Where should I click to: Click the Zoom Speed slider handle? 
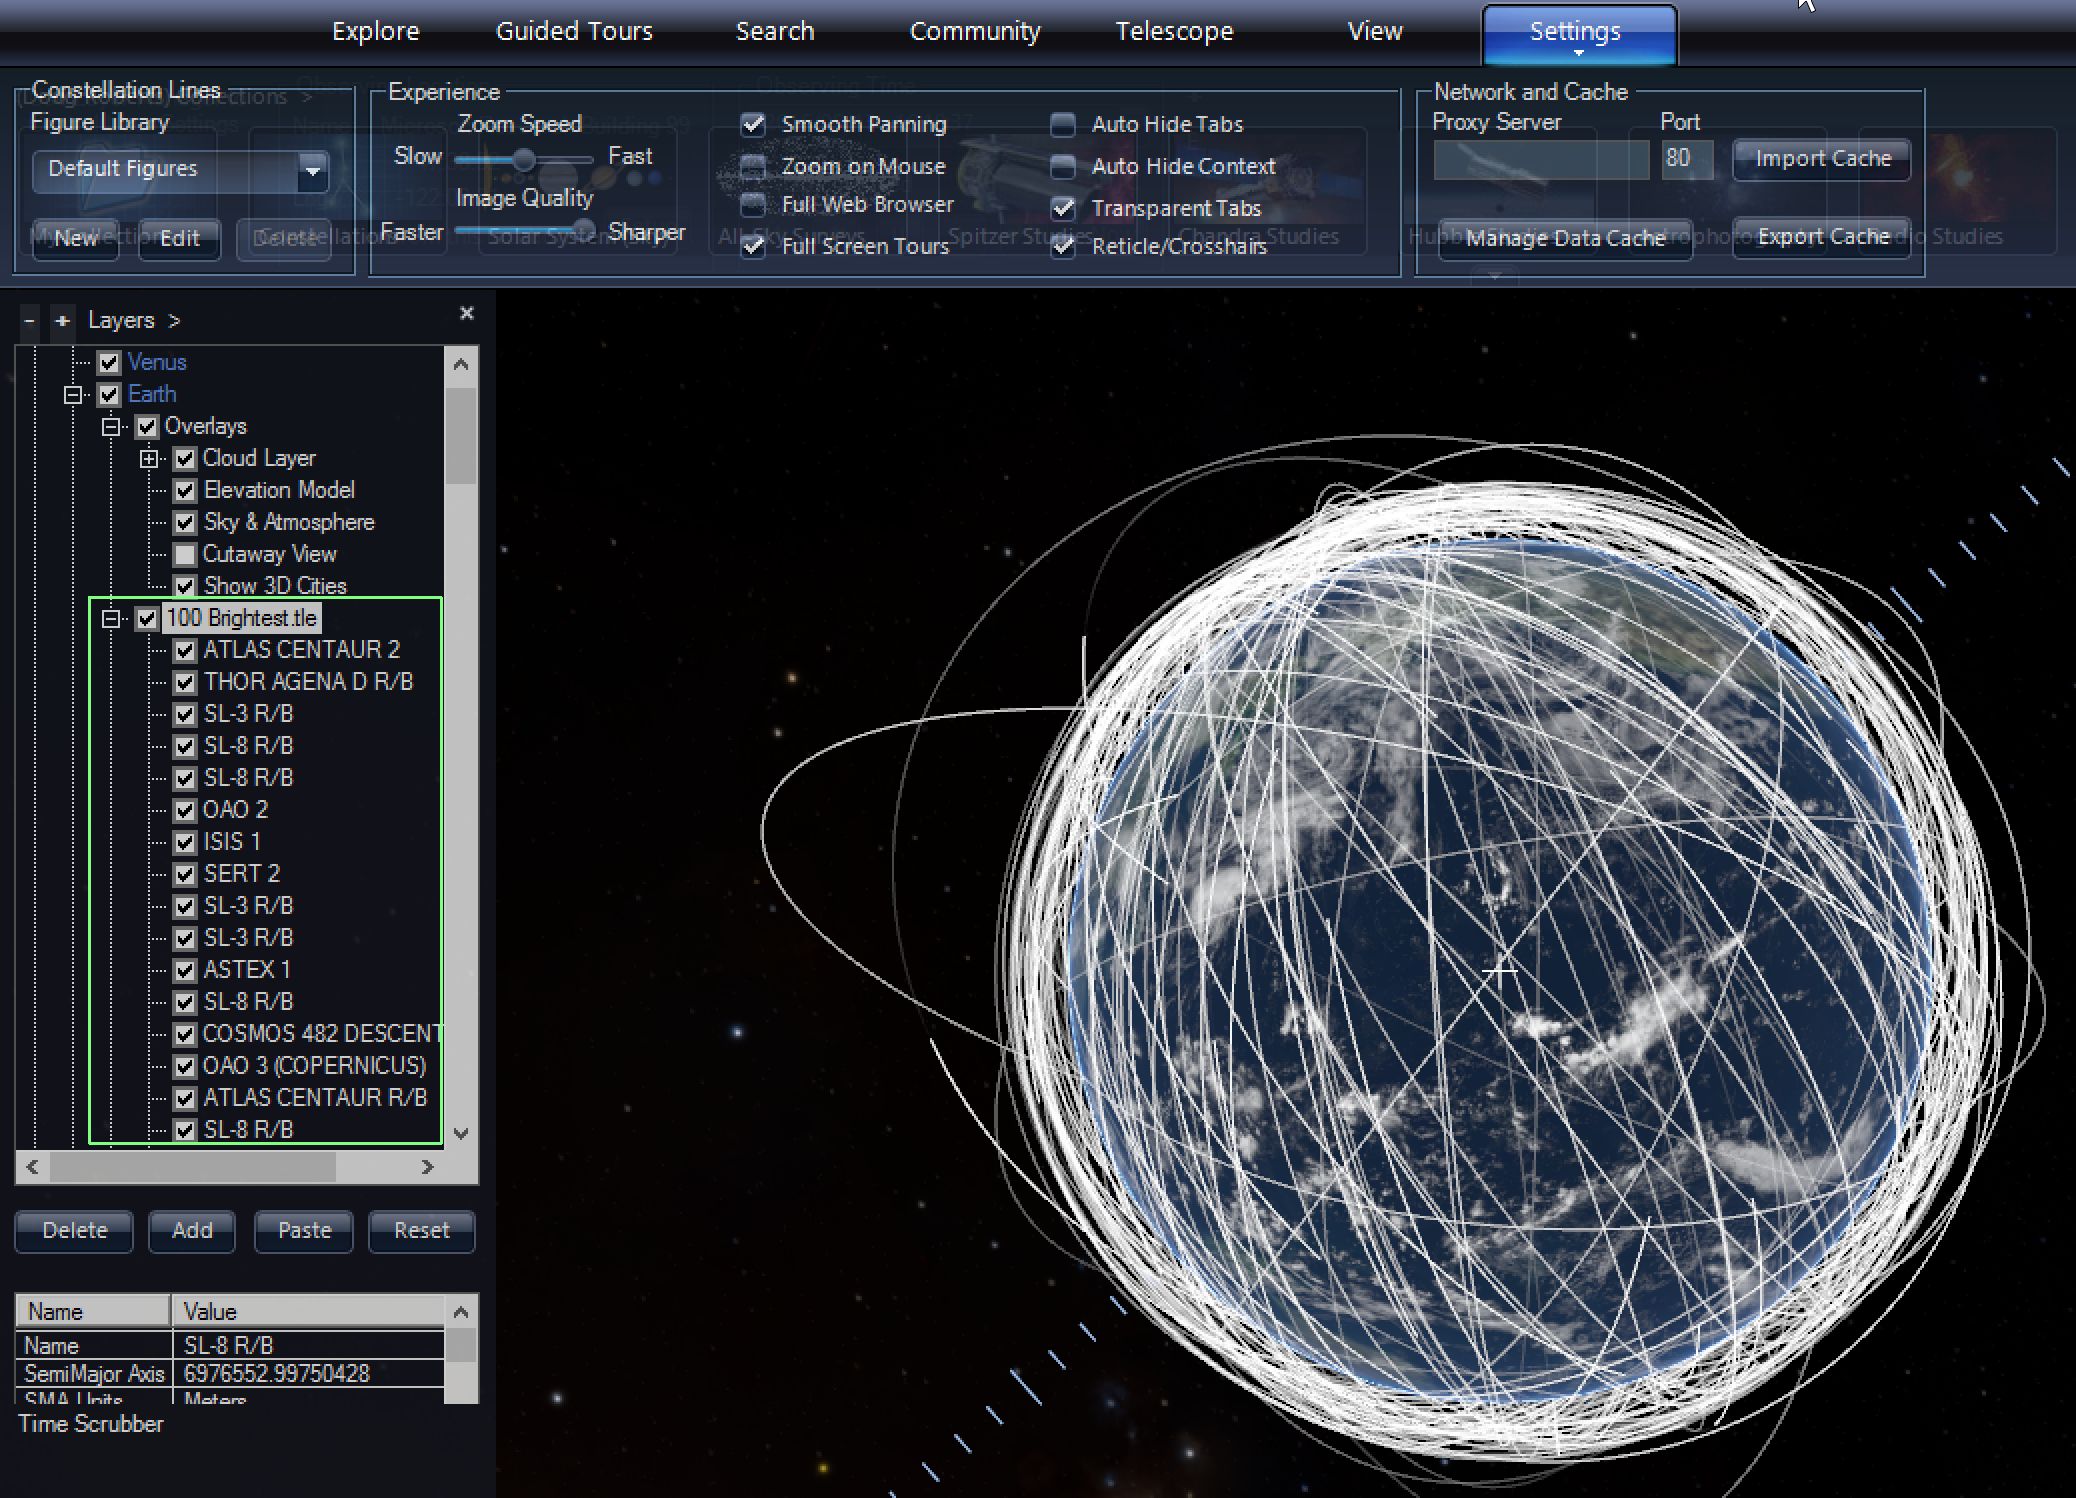click(523, 159)
